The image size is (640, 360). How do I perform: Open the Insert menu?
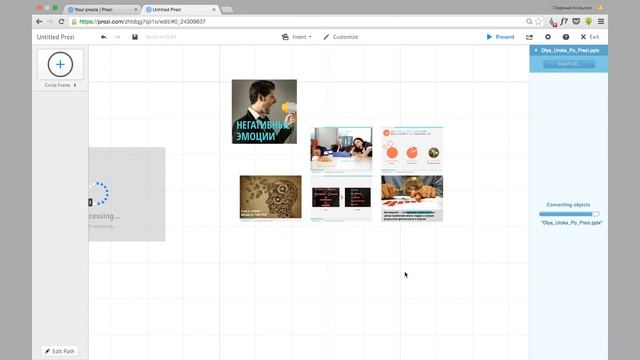coord(297,37)
